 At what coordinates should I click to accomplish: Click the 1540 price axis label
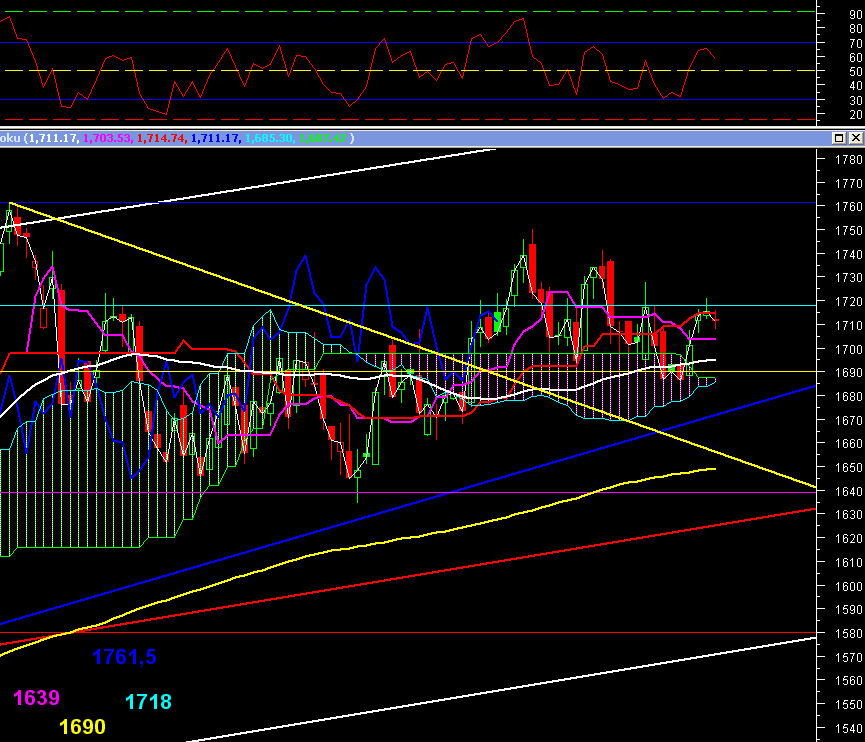[848, 728]
